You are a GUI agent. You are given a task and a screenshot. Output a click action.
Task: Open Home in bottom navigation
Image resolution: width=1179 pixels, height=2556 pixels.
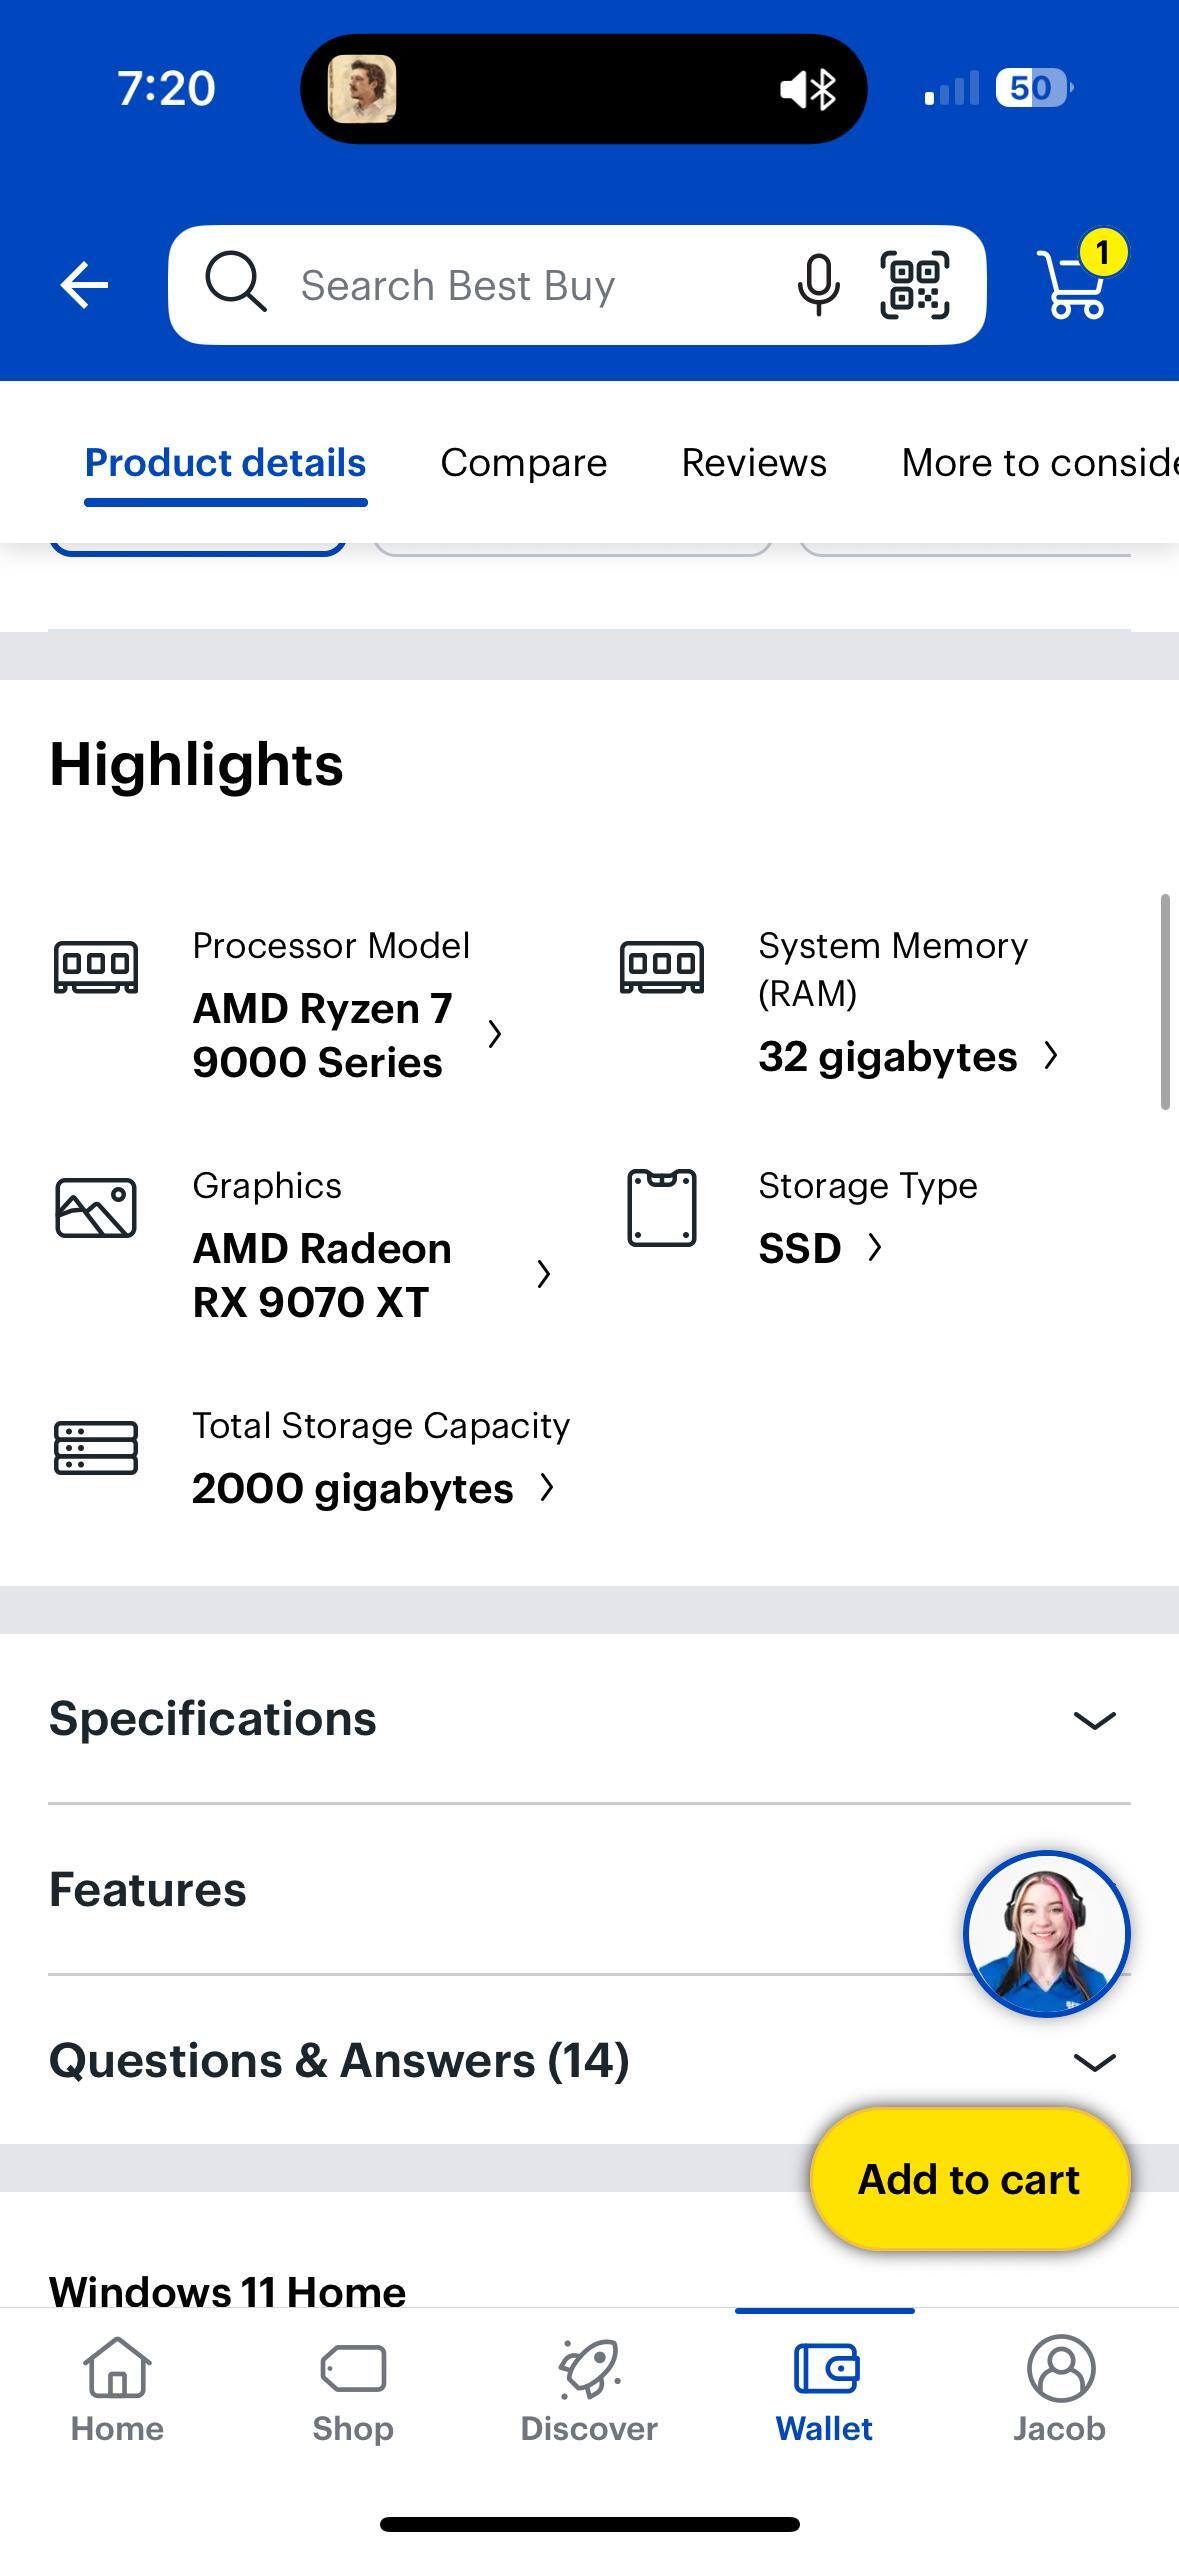[x=117, y=2390]
